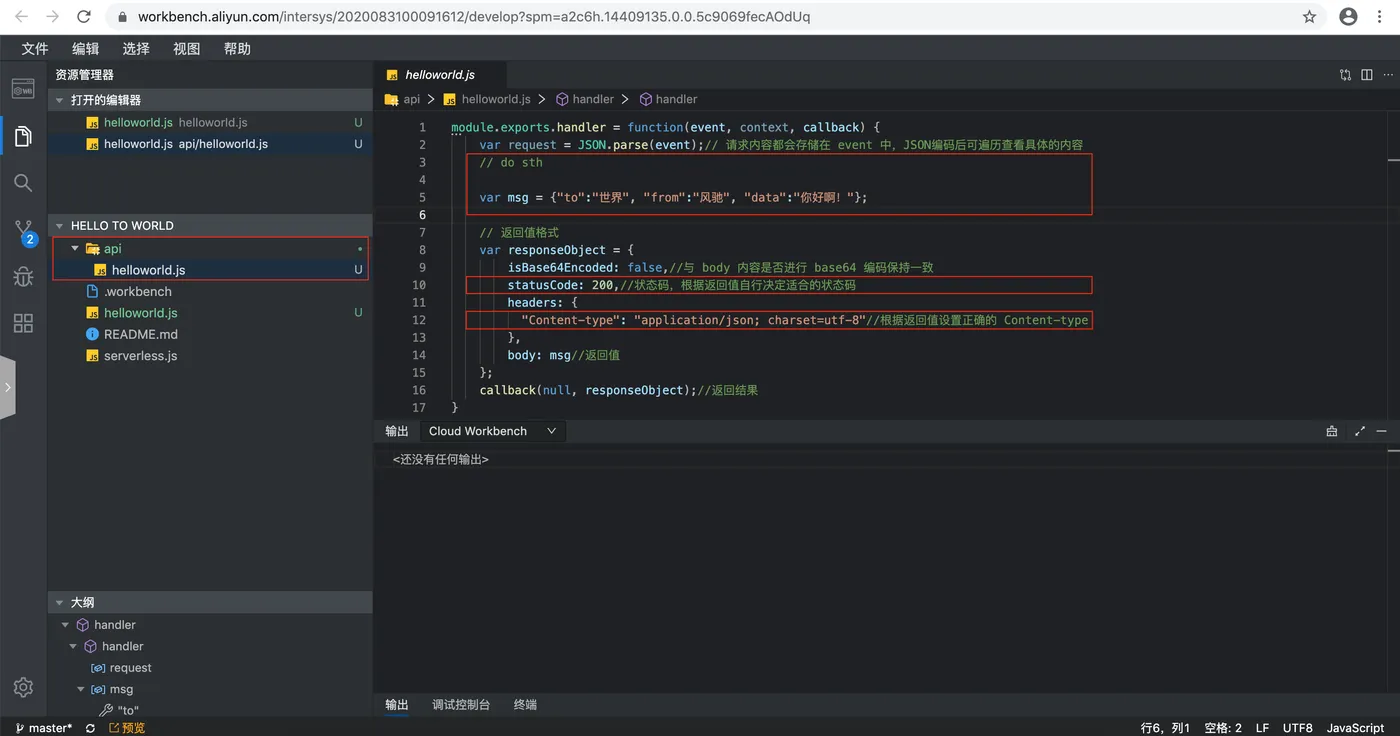Click the browser address bar URL

(474, 17)
